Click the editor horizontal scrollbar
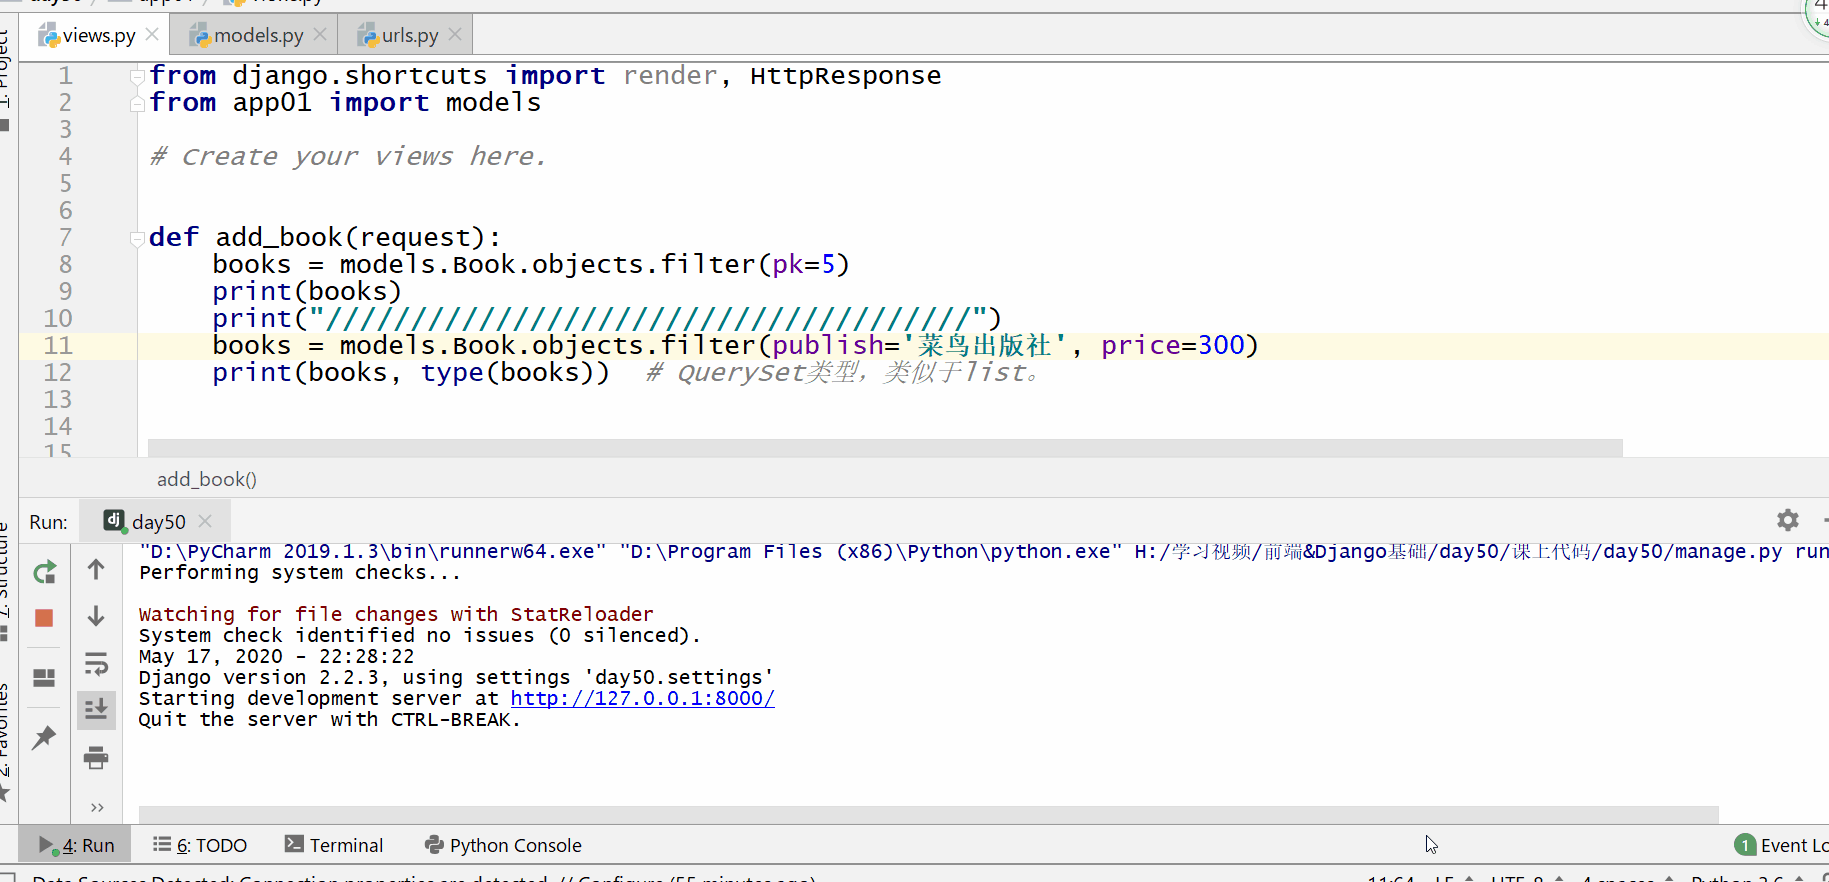The image size is (1829, 882). (x=884, y=447)
